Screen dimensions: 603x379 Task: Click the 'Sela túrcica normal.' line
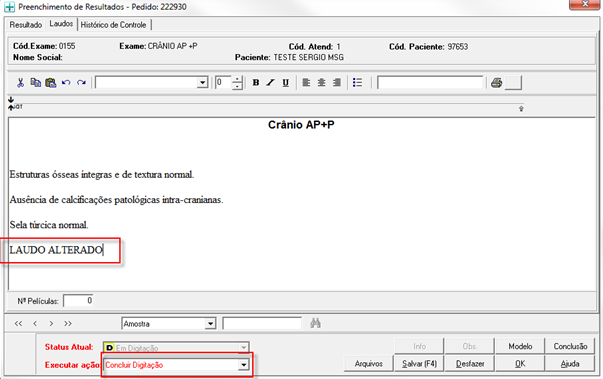(x=49, y=225)
